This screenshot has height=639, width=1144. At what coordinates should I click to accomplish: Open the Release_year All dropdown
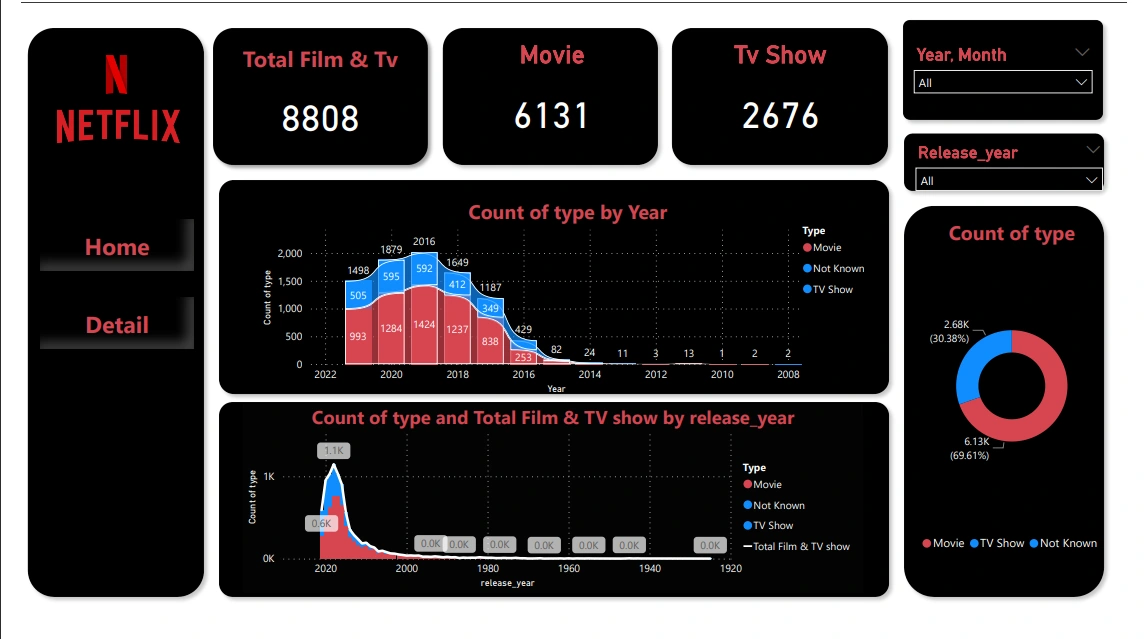[x=1008, y=180]
